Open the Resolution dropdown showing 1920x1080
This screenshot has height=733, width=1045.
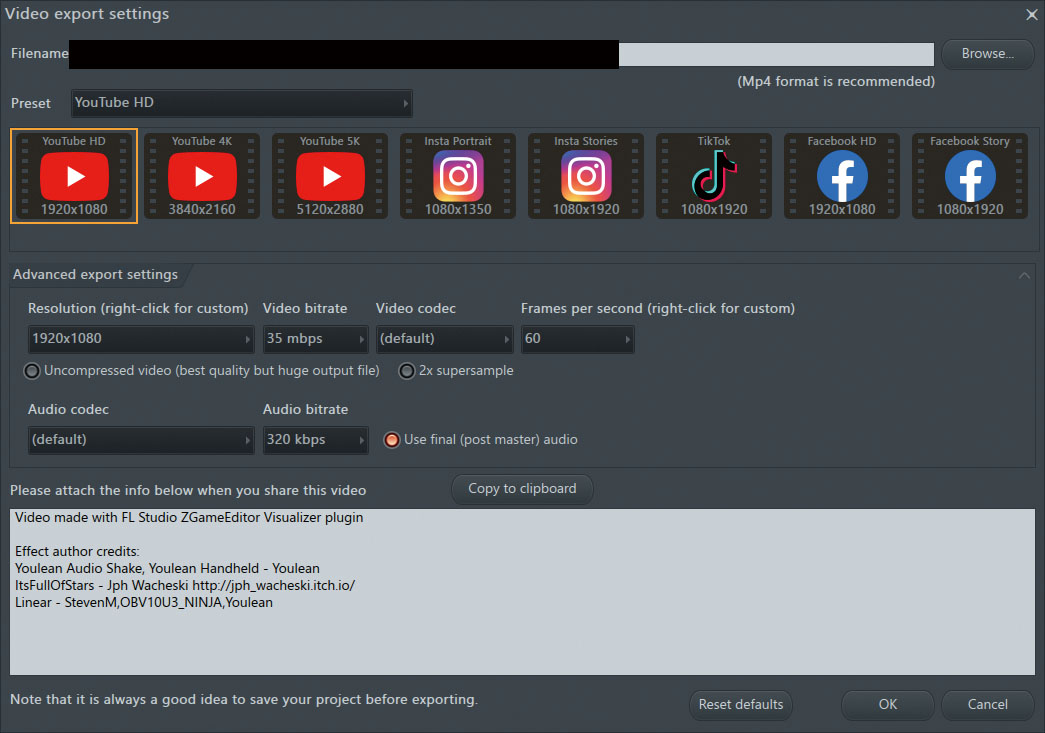coord(141,339)
